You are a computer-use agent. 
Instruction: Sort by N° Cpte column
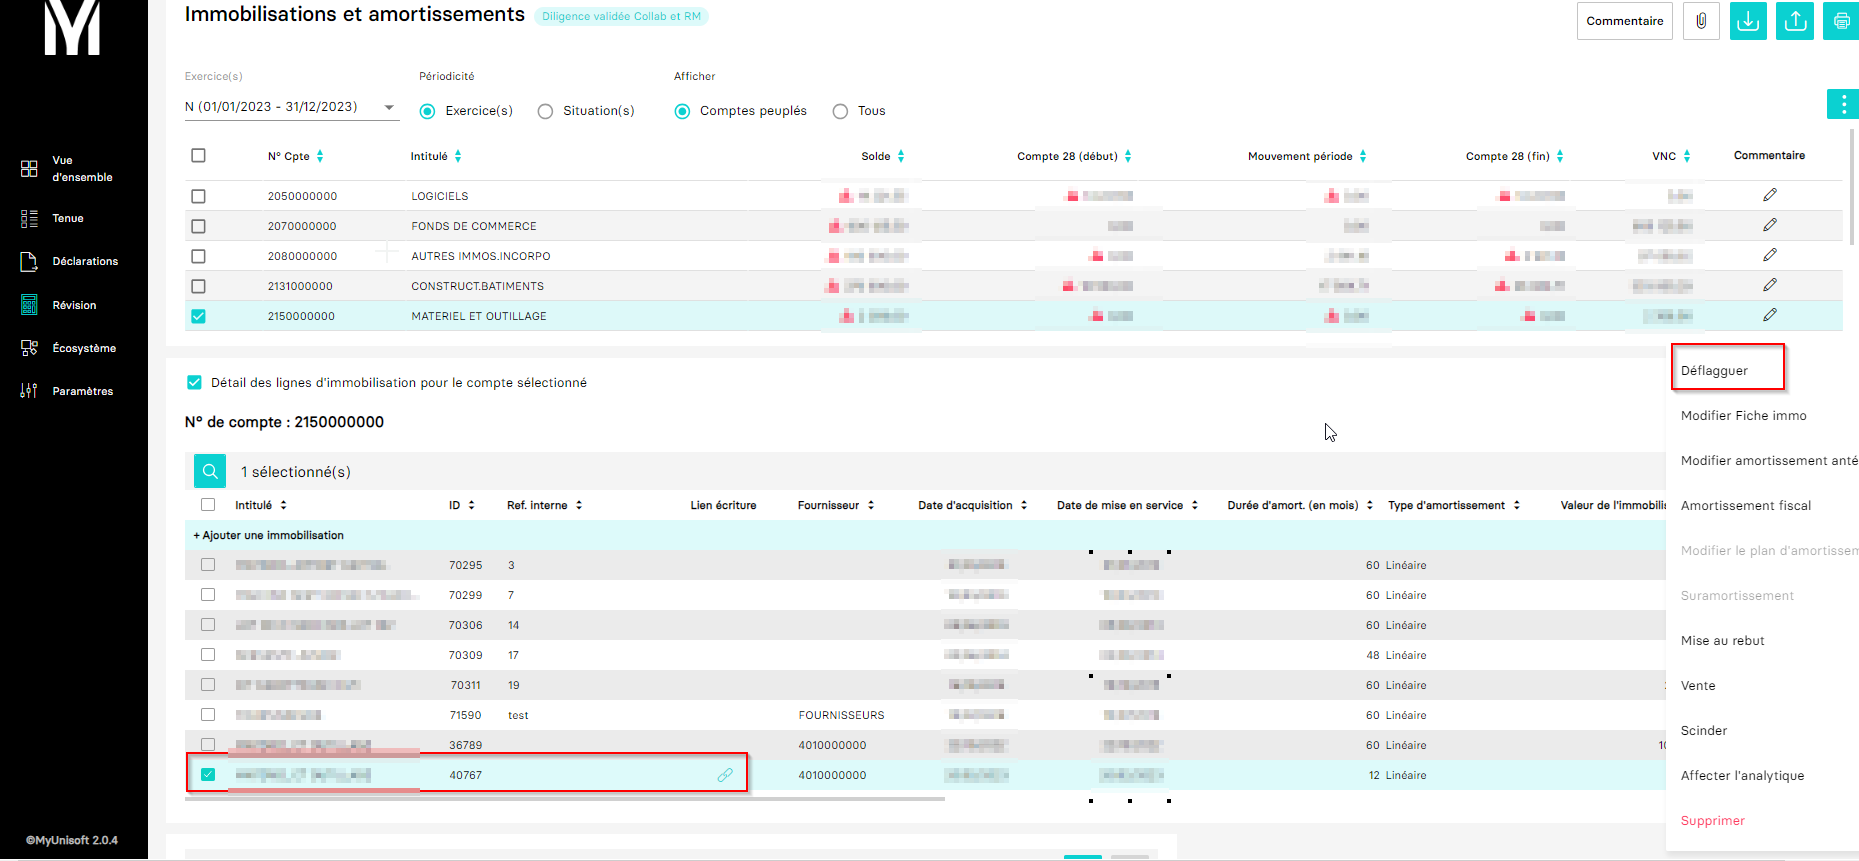pos(320,156)
